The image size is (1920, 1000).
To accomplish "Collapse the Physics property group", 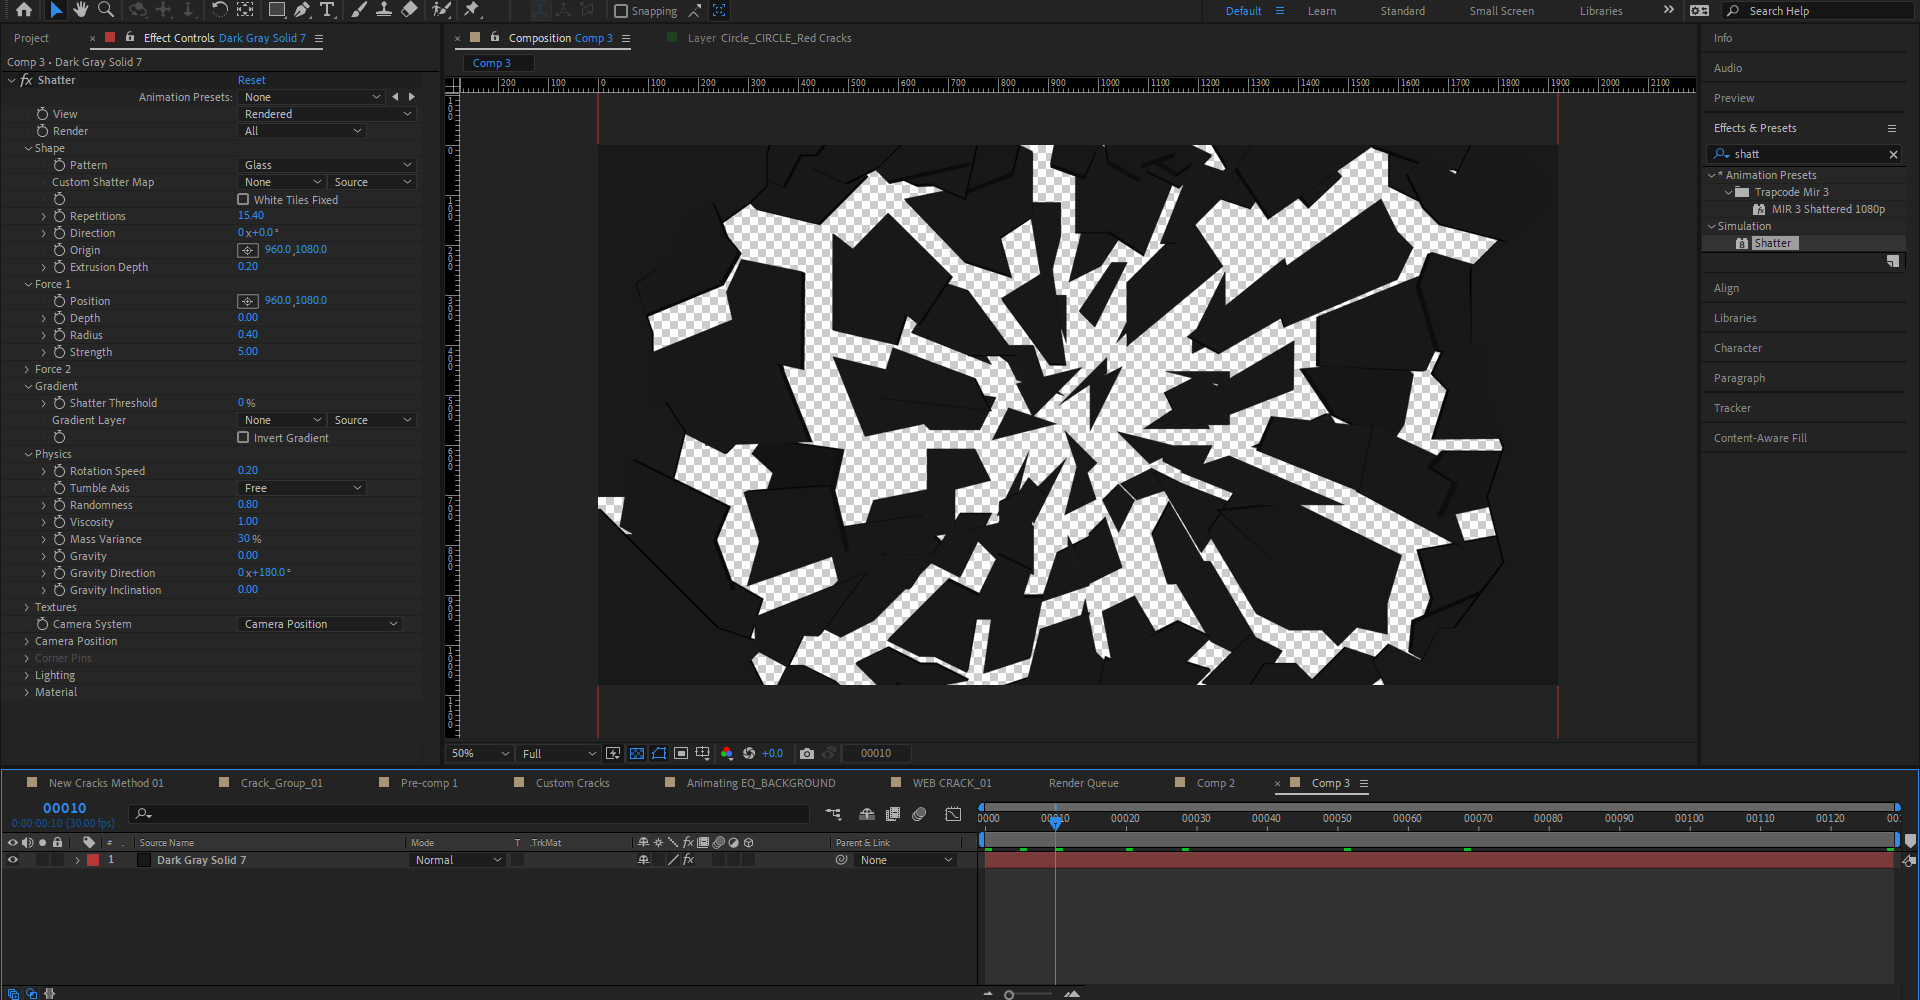I will pos(27,453).
